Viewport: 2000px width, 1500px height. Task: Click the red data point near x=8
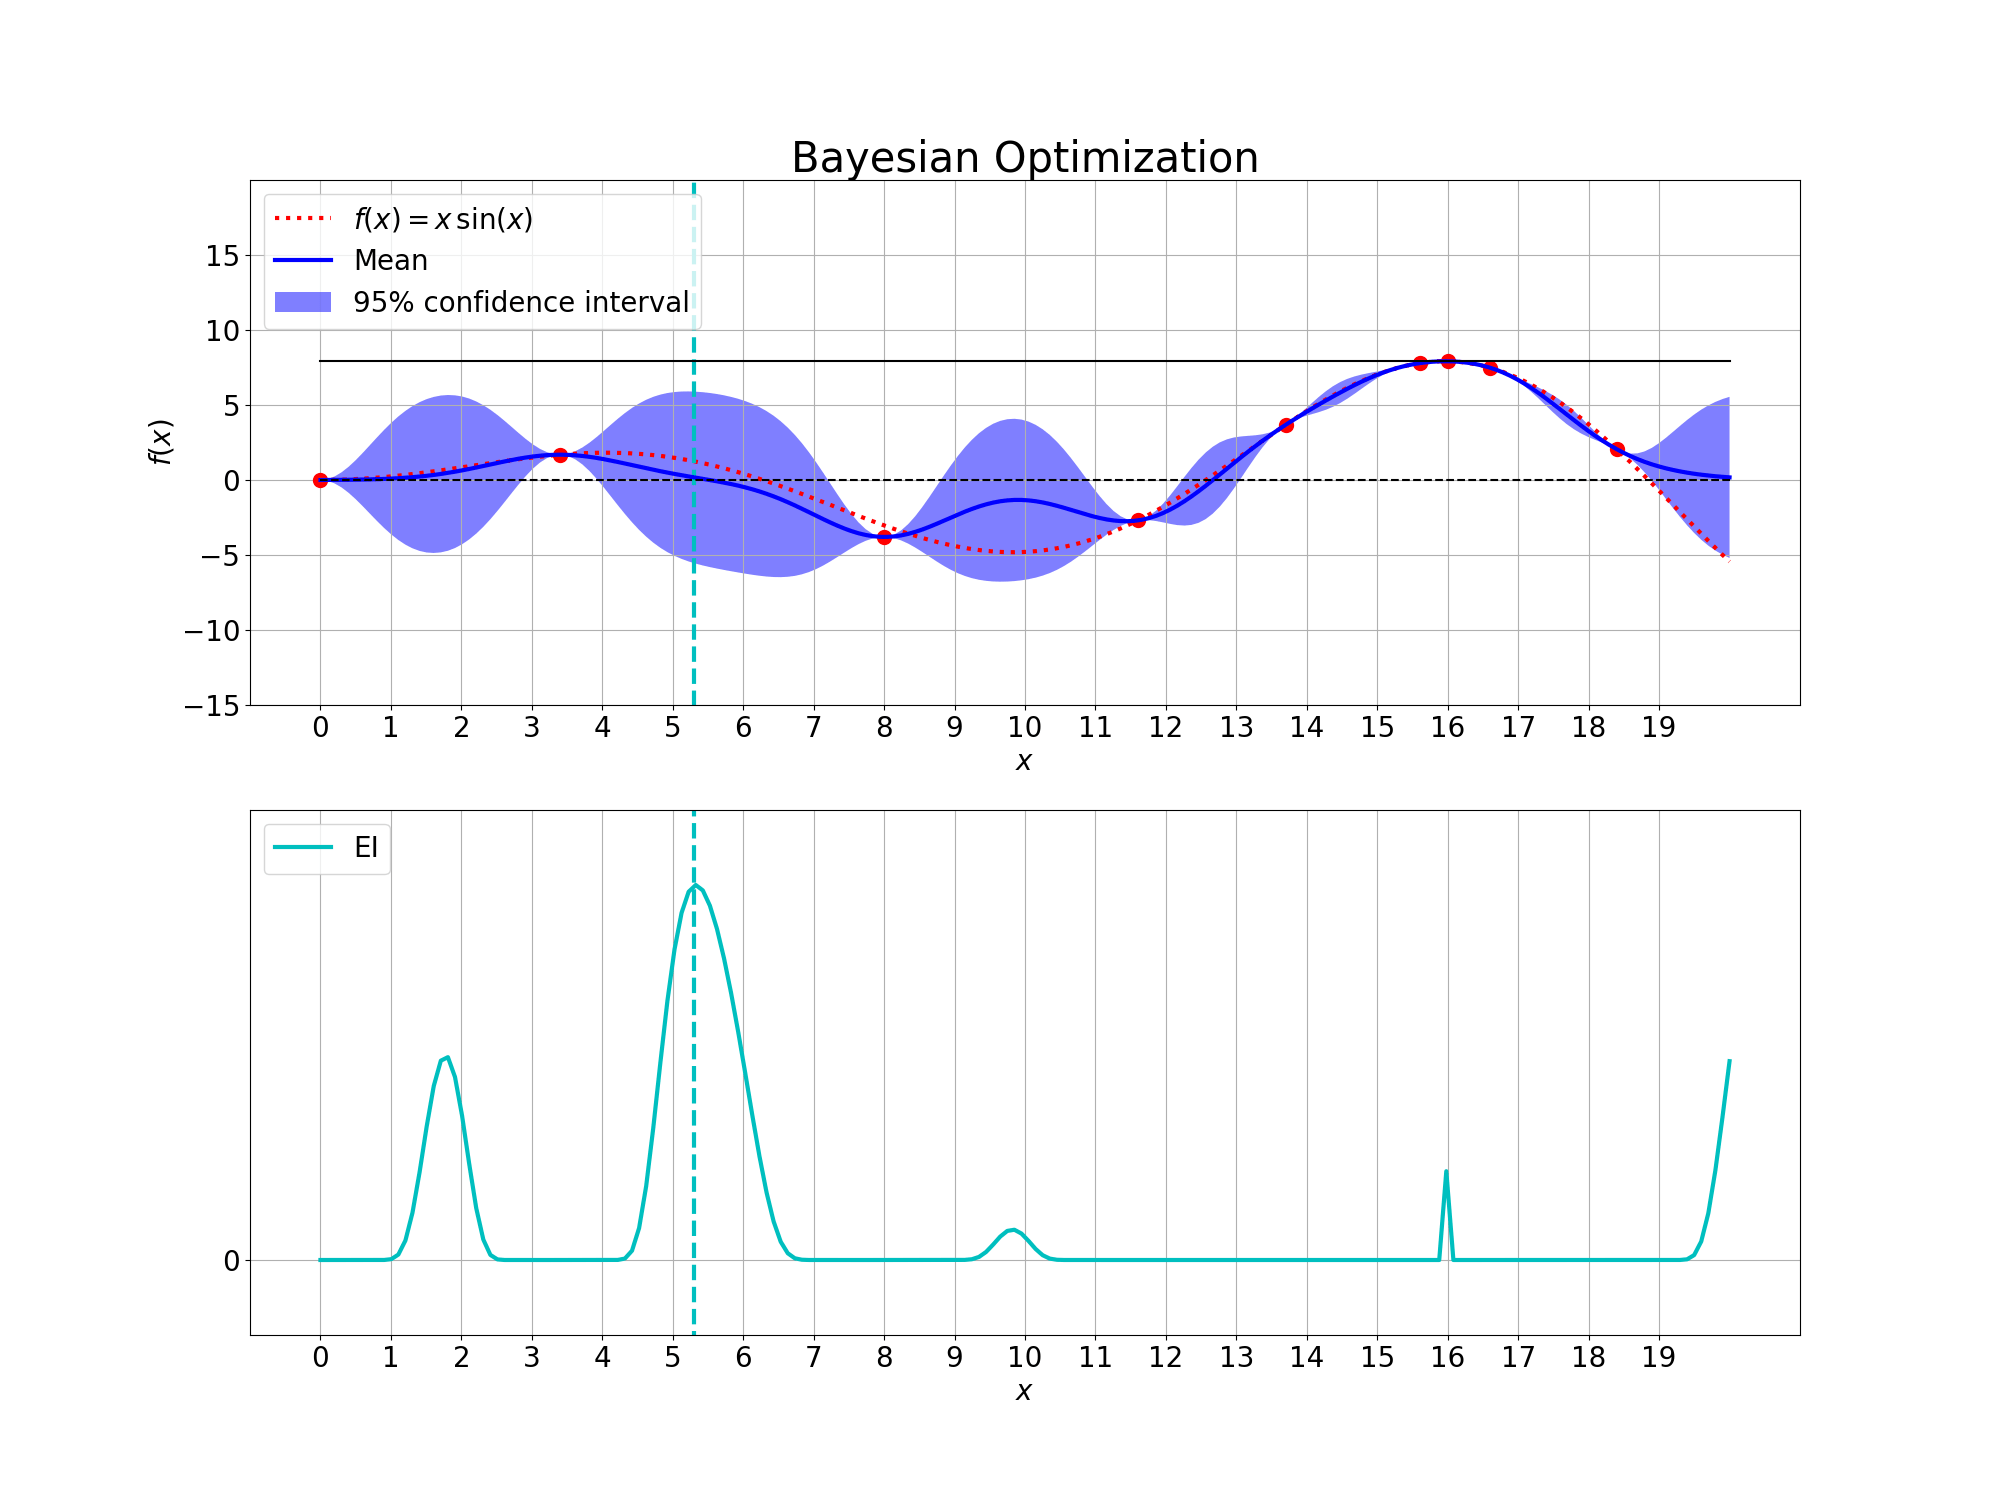884,537
